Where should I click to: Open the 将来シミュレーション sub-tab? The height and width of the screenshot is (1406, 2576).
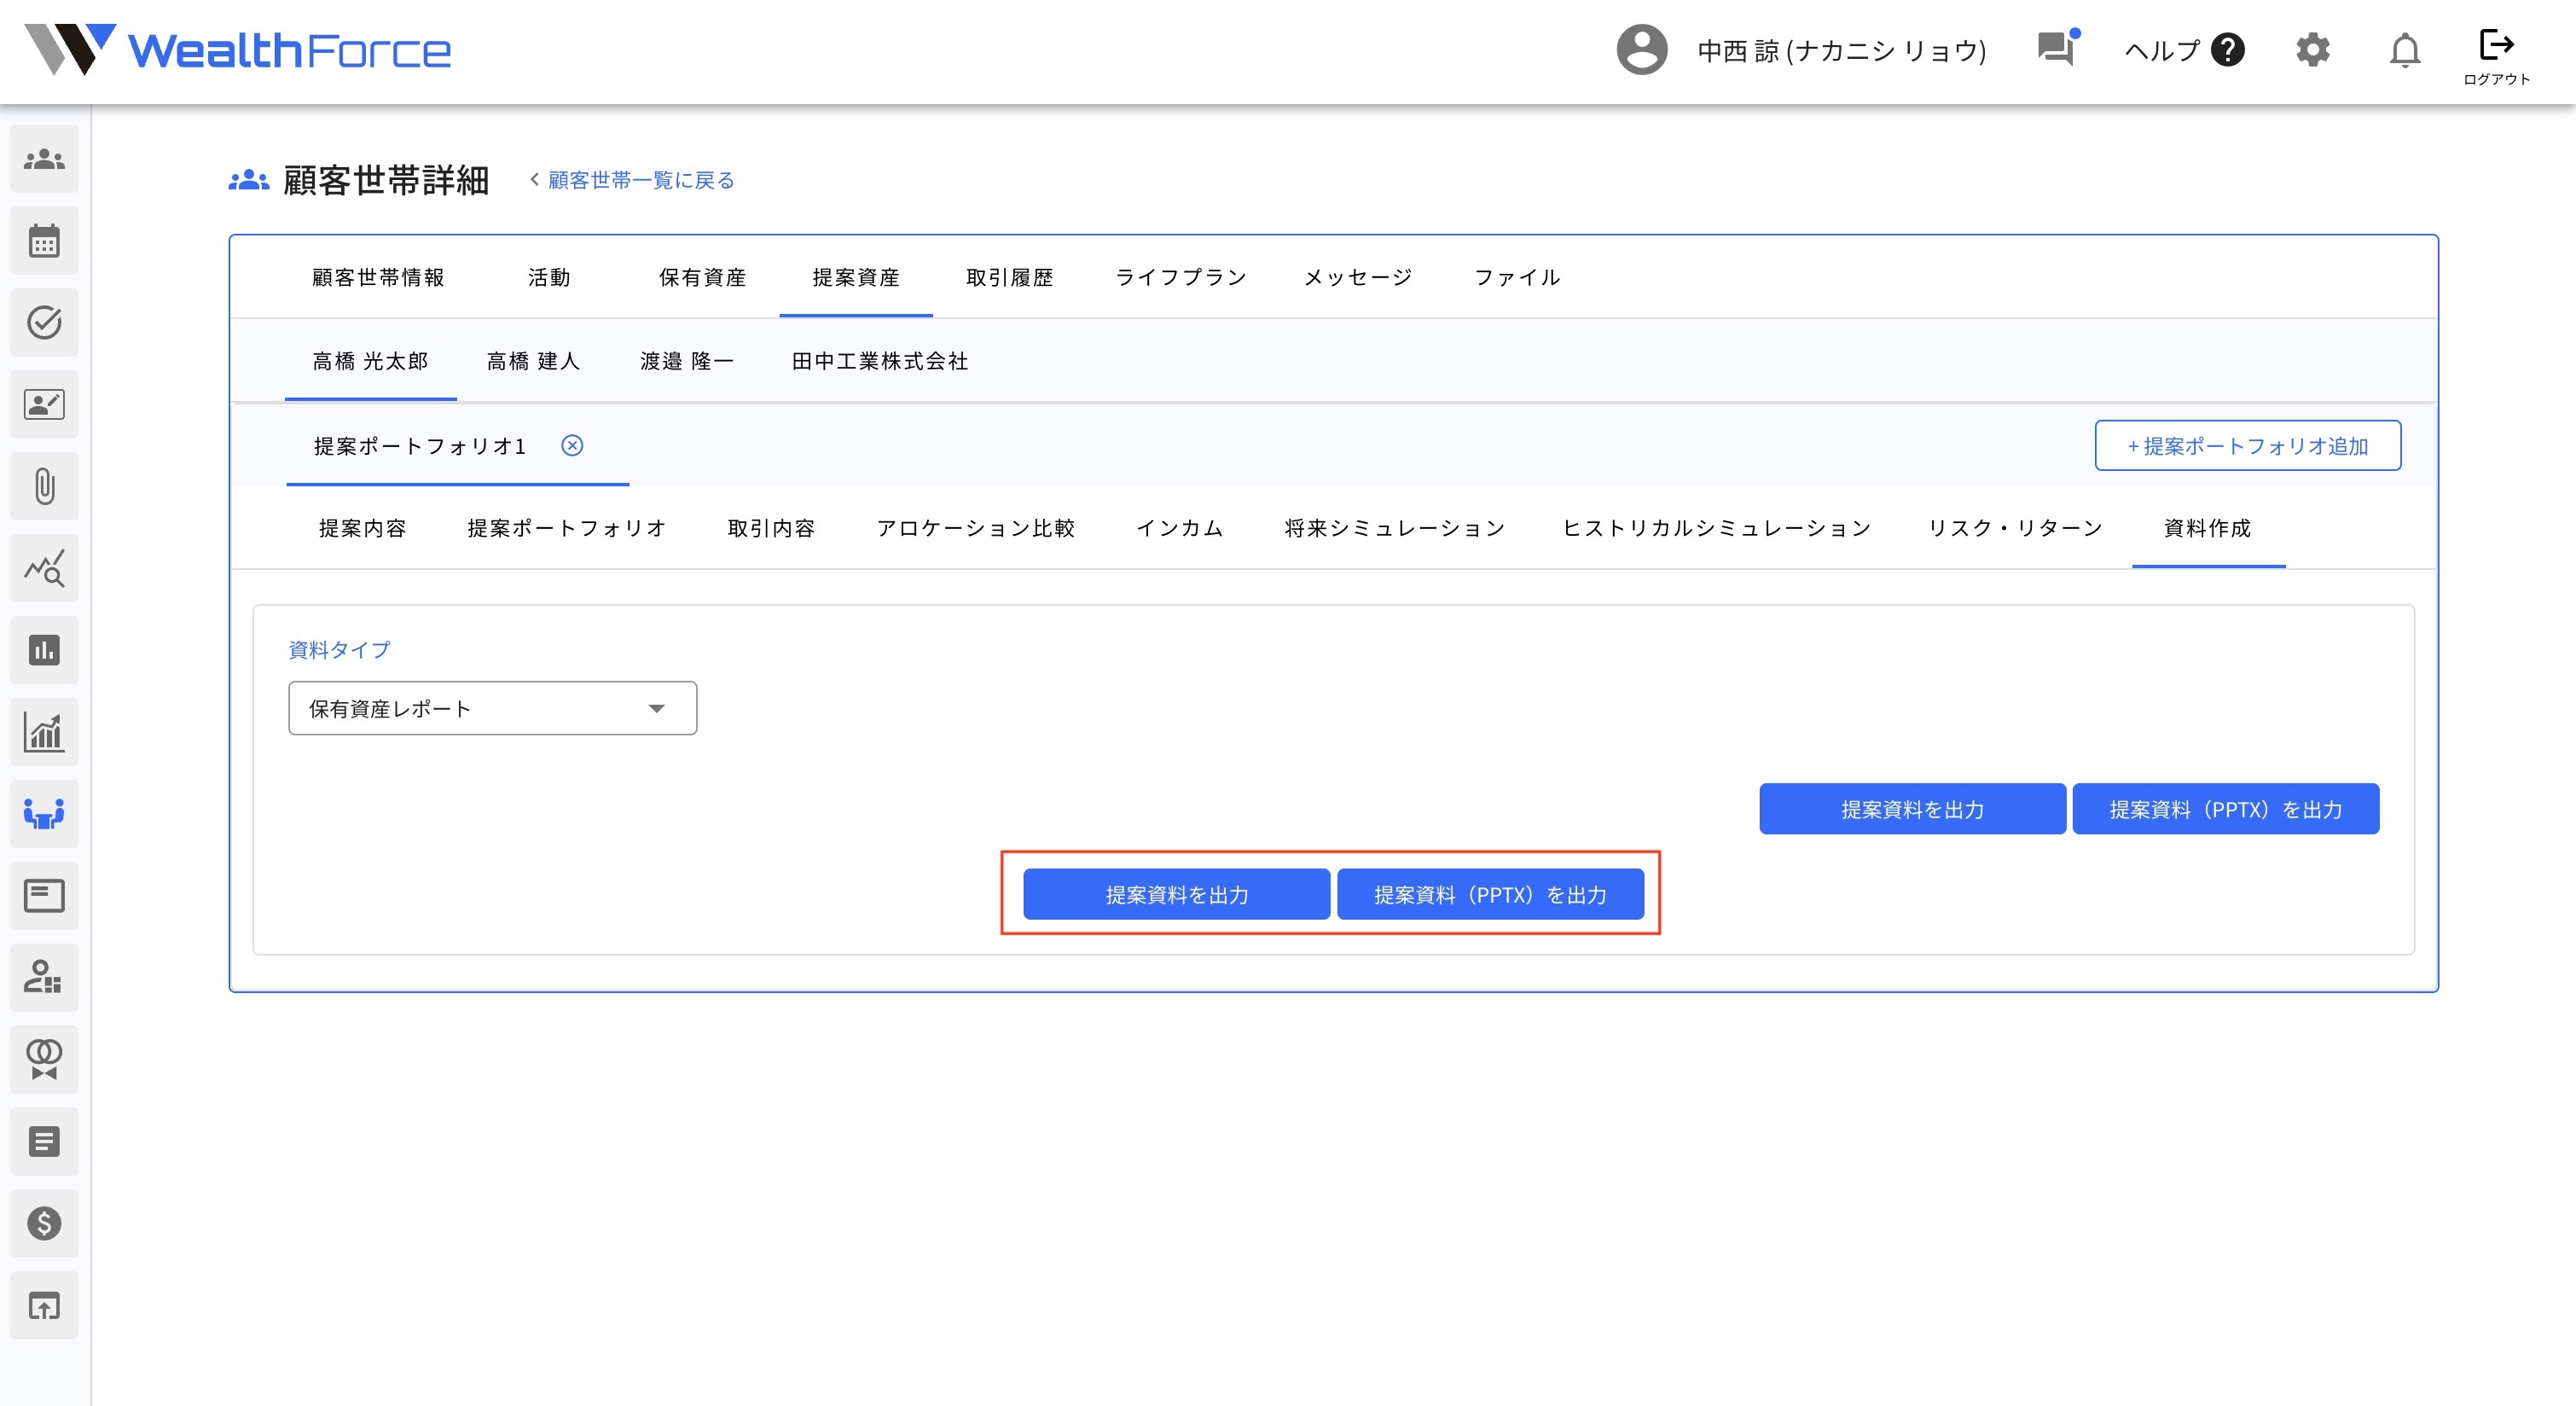click(x=1395, y=528)
